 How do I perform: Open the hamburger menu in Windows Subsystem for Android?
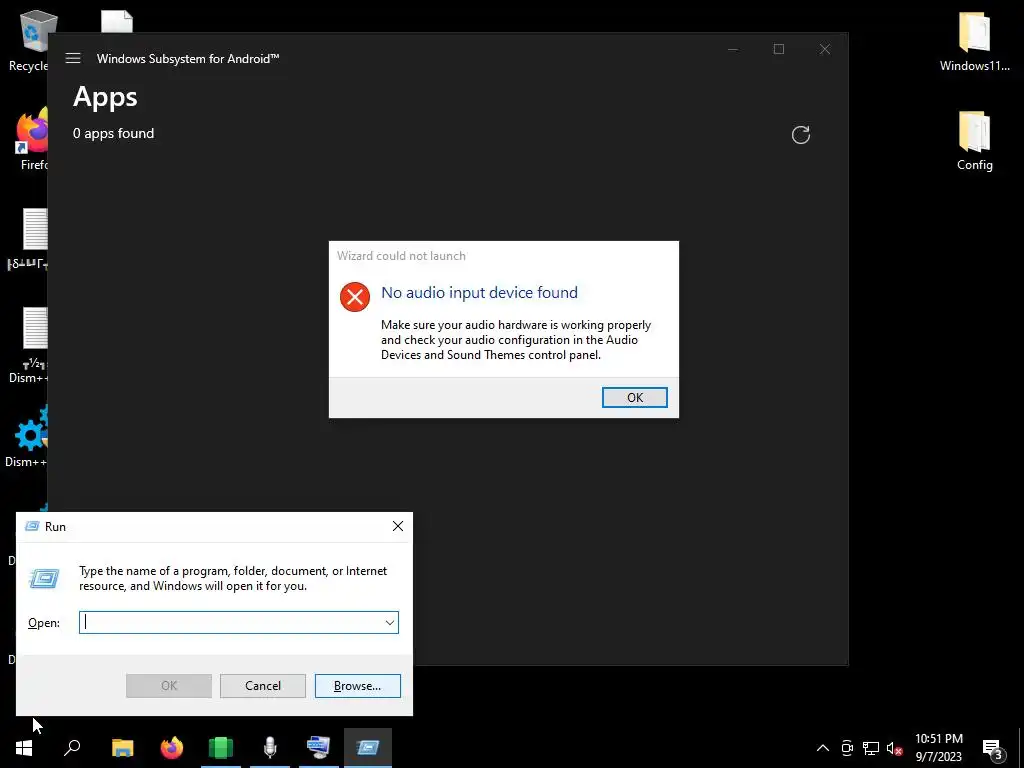coord(73,58)
